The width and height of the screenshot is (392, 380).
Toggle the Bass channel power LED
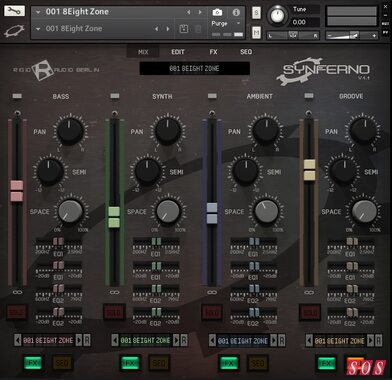tap(17, 96)
